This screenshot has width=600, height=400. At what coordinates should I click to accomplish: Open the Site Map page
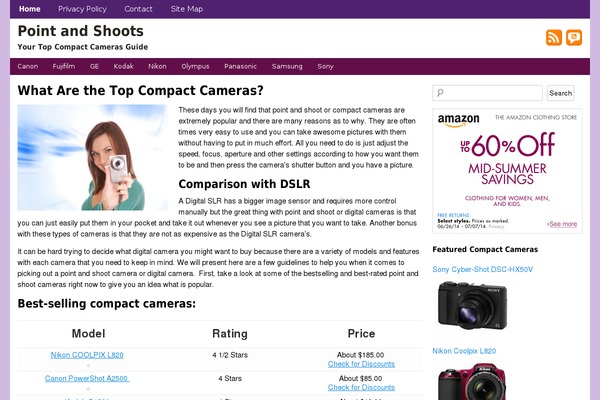click(x=187, y=9)
